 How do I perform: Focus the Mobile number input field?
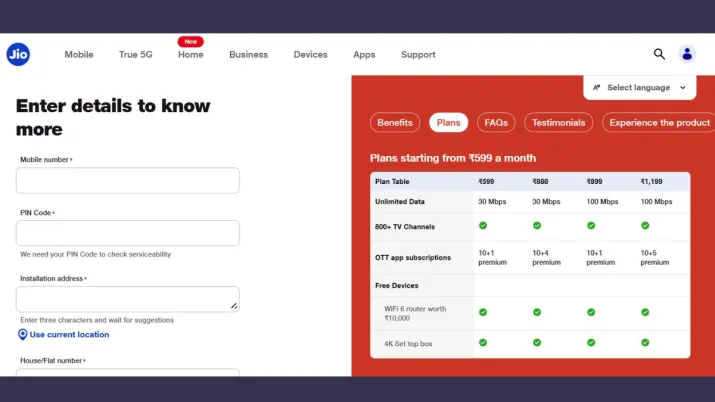[128, 180]
